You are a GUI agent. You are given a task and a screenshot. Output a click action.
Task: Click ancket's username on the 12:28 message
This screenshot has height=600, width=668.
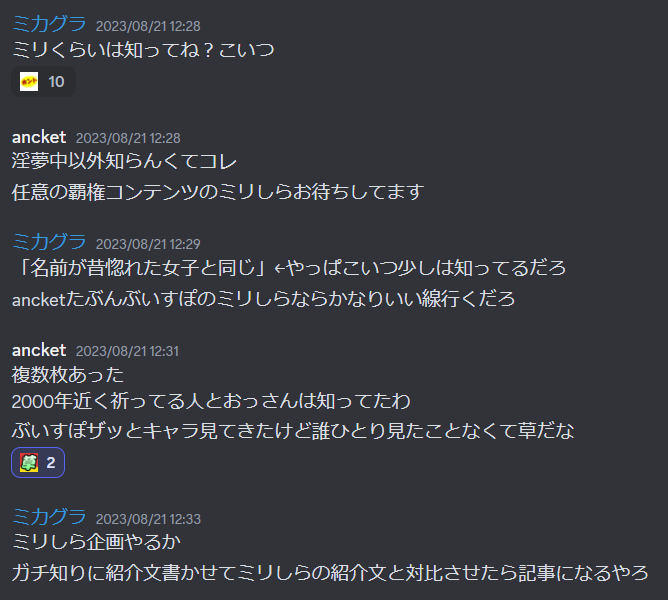coord(39,137)
